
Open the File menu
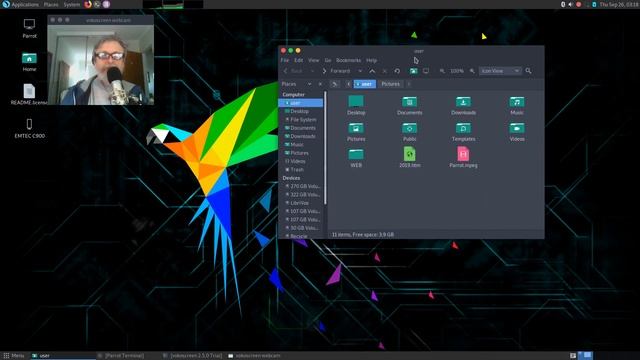[x=285, y=60]
